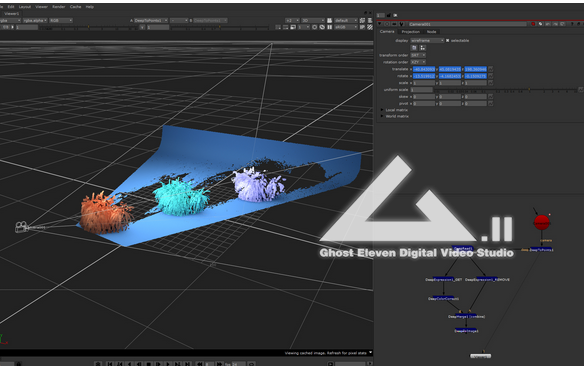584x366 pixels.
Task: Open the Viewer menu
Action: [41, 7]
